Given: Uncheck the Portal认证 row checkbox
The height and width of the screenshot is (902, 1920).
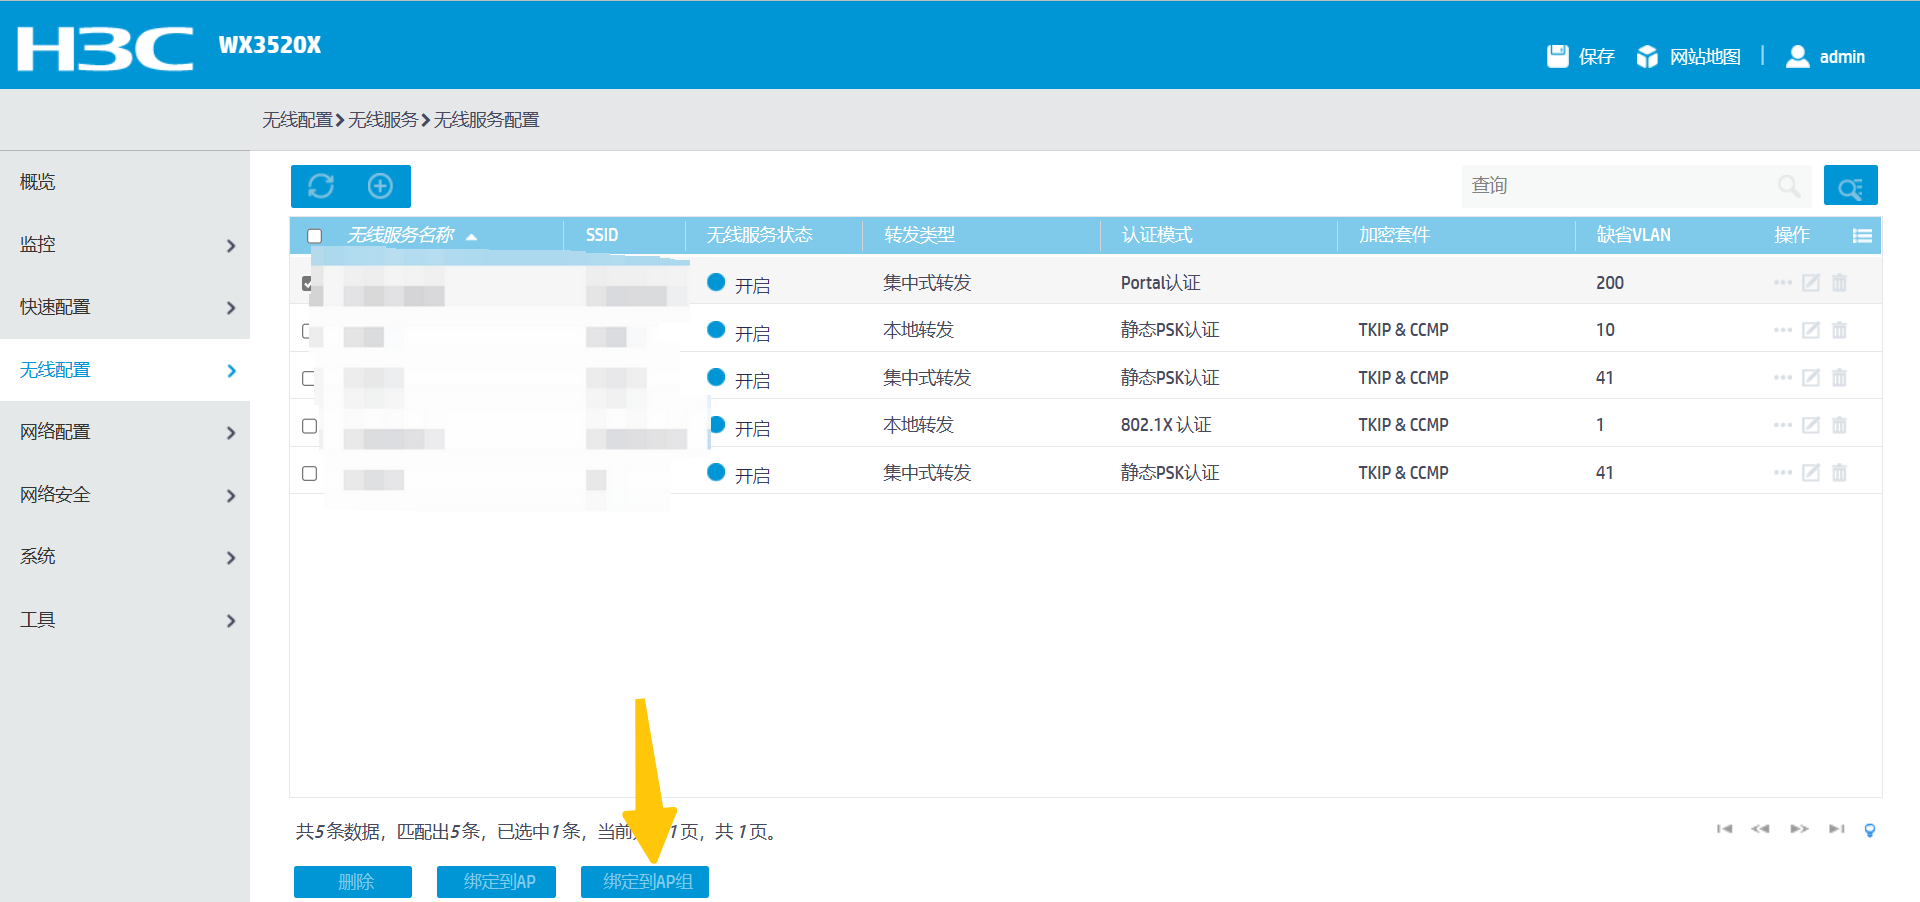Looking at the screenshot, I should point(307,283).
